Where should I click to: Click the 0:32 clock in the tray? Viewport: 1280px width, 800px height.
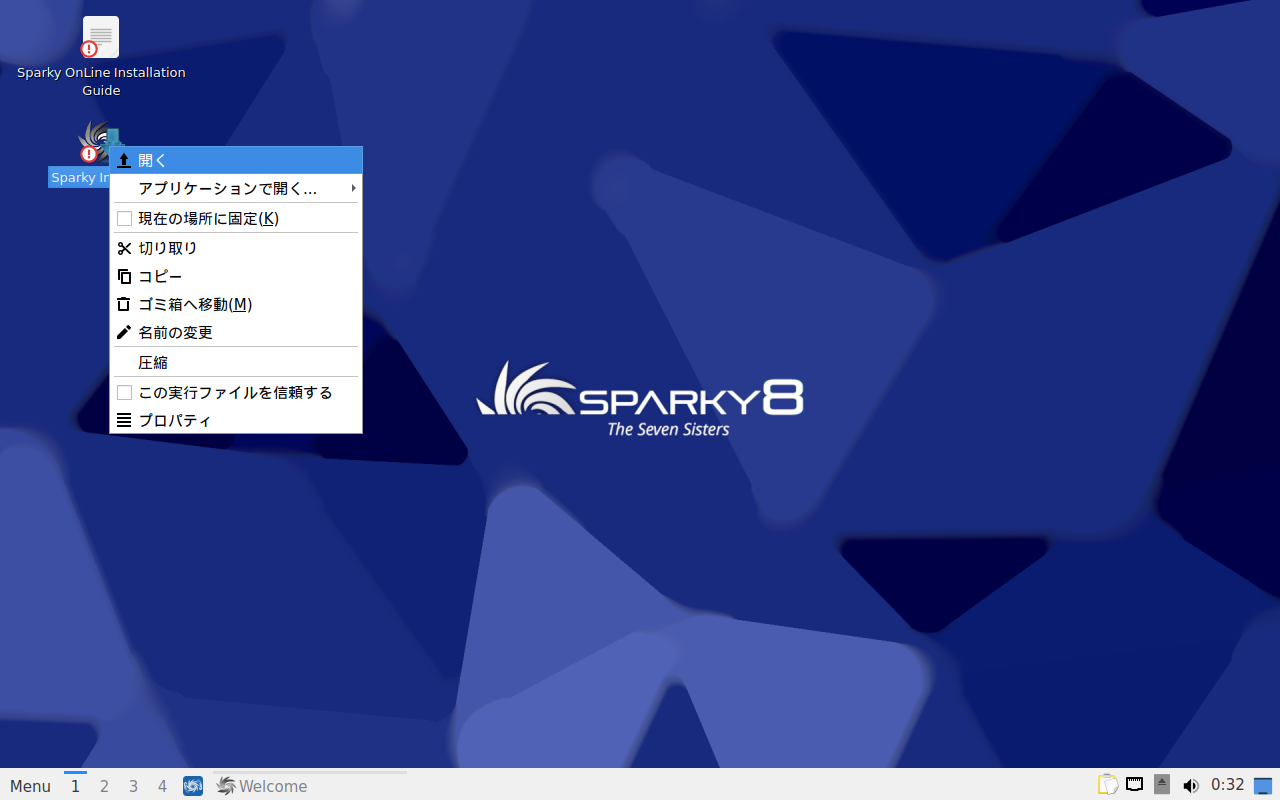tap(1227, 785)
